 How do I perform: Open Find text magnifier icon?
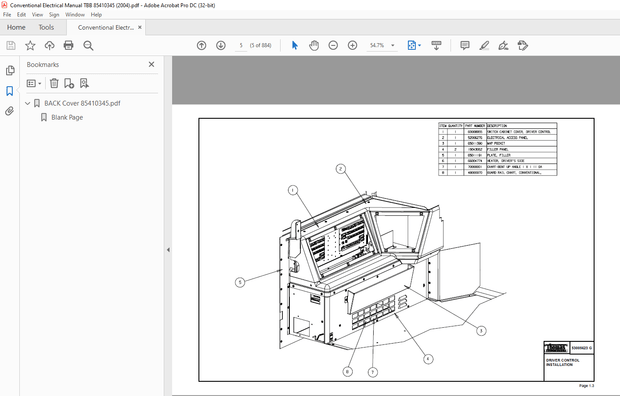point(88,45)
